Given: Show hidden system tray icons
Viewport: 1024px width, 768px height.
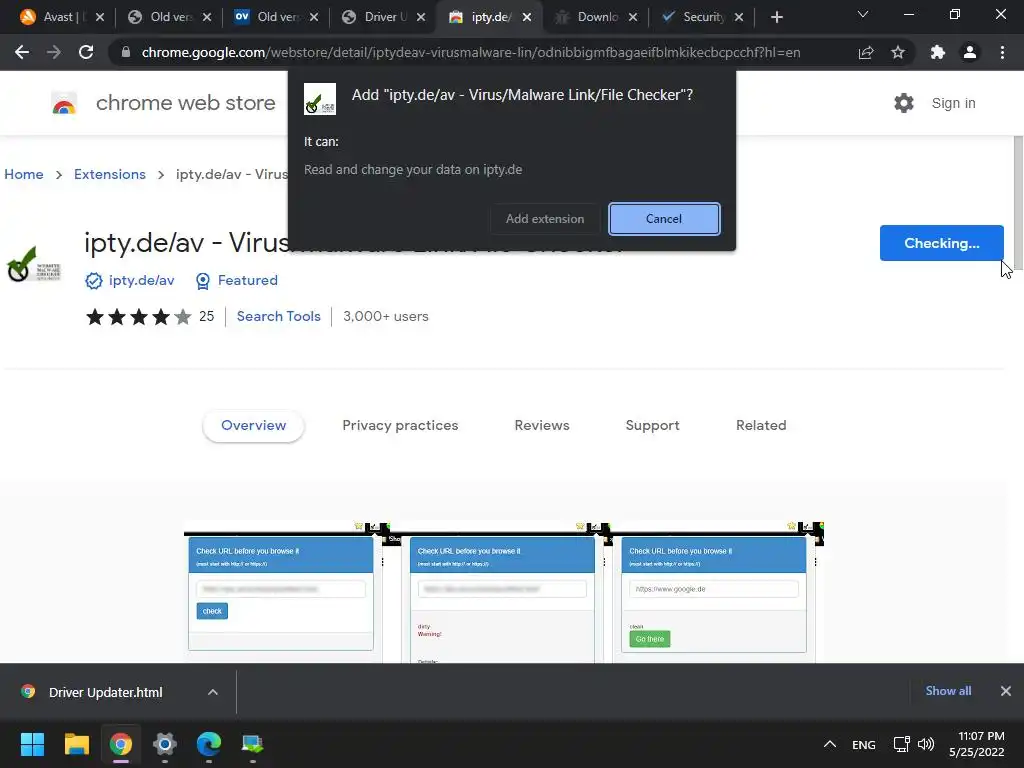Looking at the screenshot, I should point(830,744).
